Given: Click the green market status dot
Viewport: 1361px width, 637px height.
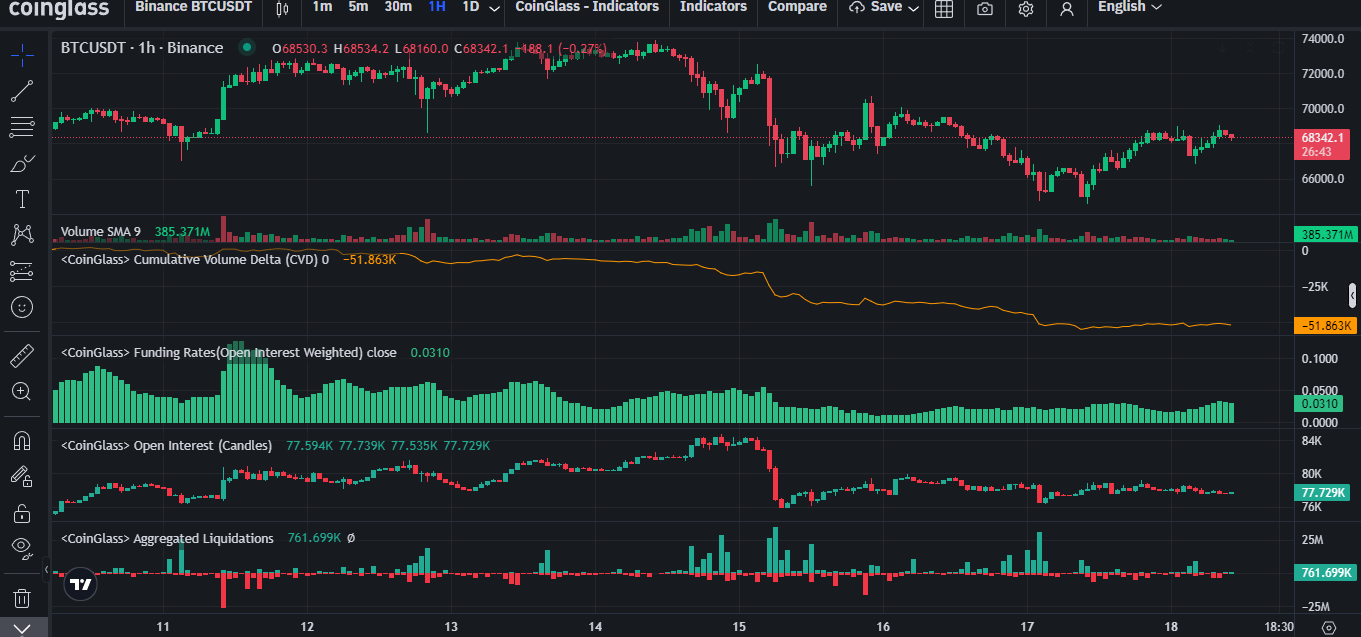Looking at the screenshot, I should click(247, 48).
